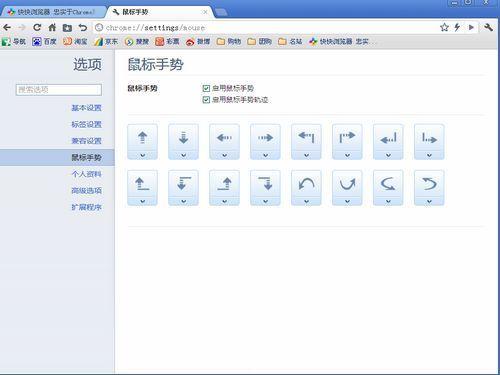This screenshot has height=375, width=500.
Task: Open a new tab with the new-tab button
Action: [221, 13]
